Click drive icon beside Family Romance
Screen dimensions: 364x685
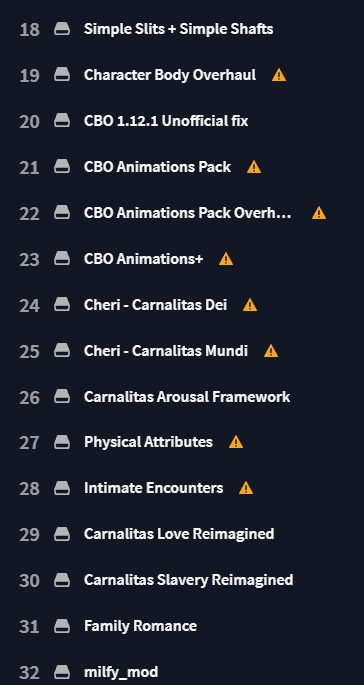(x=62, y=626)
